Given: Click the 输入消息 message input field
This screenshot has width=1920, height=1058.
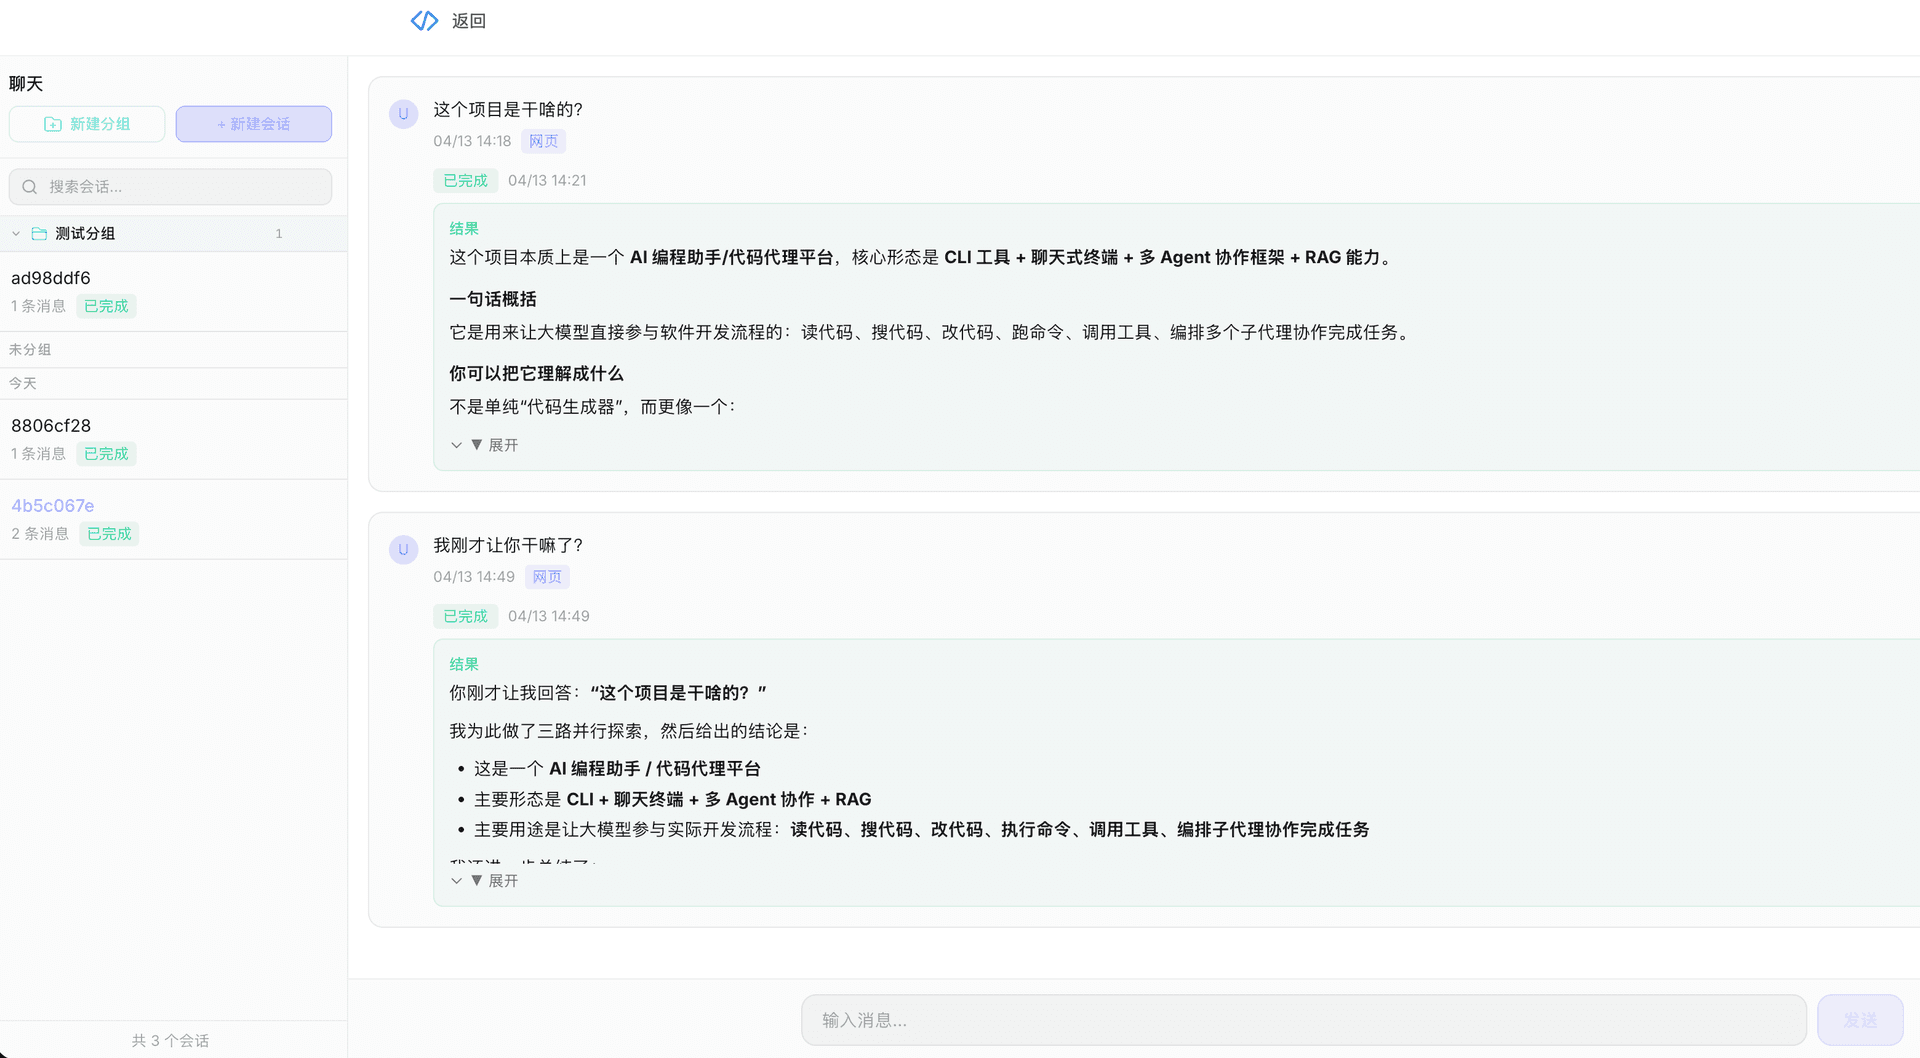Looking at the screenshot, I should [x=1300, y=1019].
